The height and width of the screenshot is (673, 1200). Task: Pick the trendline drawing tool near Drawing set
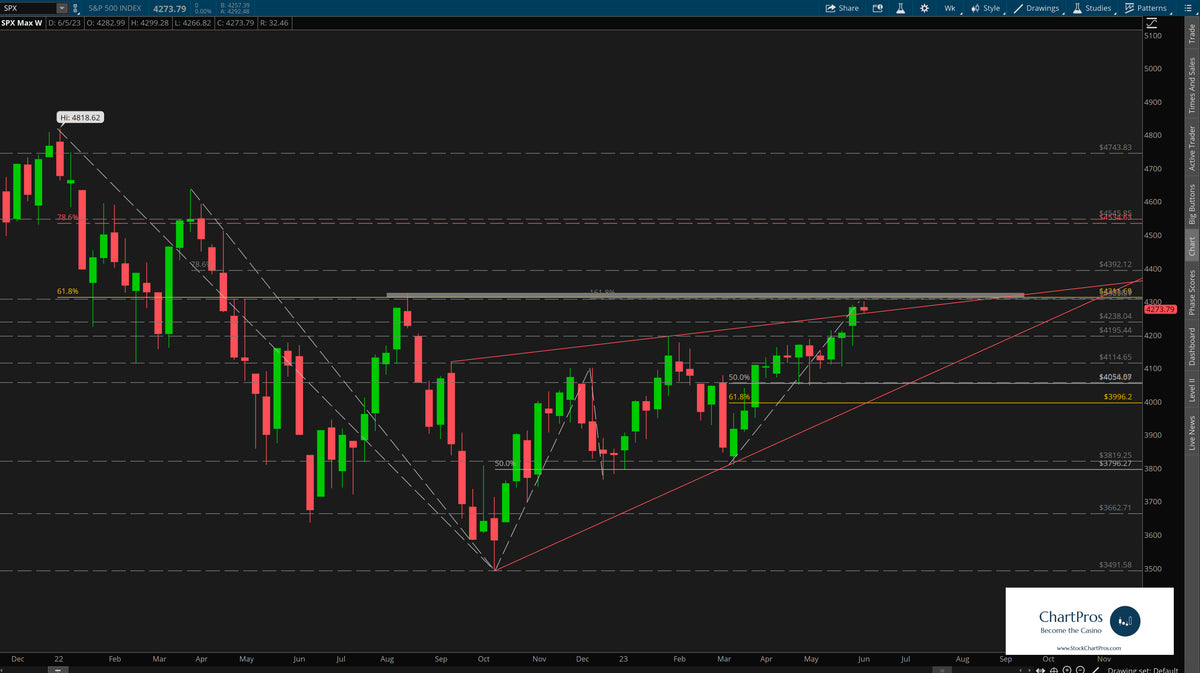pyautogui.click(x=1097, y=668)
